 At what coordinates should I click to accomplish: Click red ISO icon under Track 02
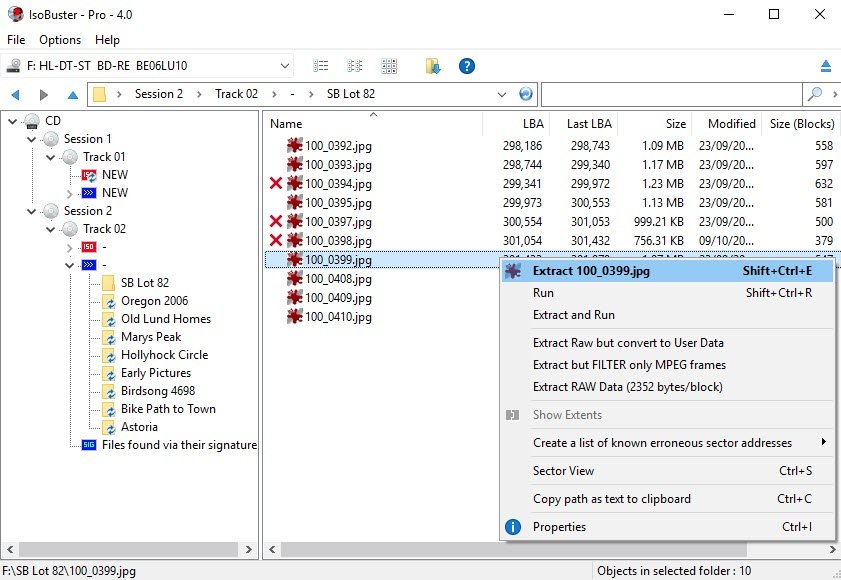[88, 247]
